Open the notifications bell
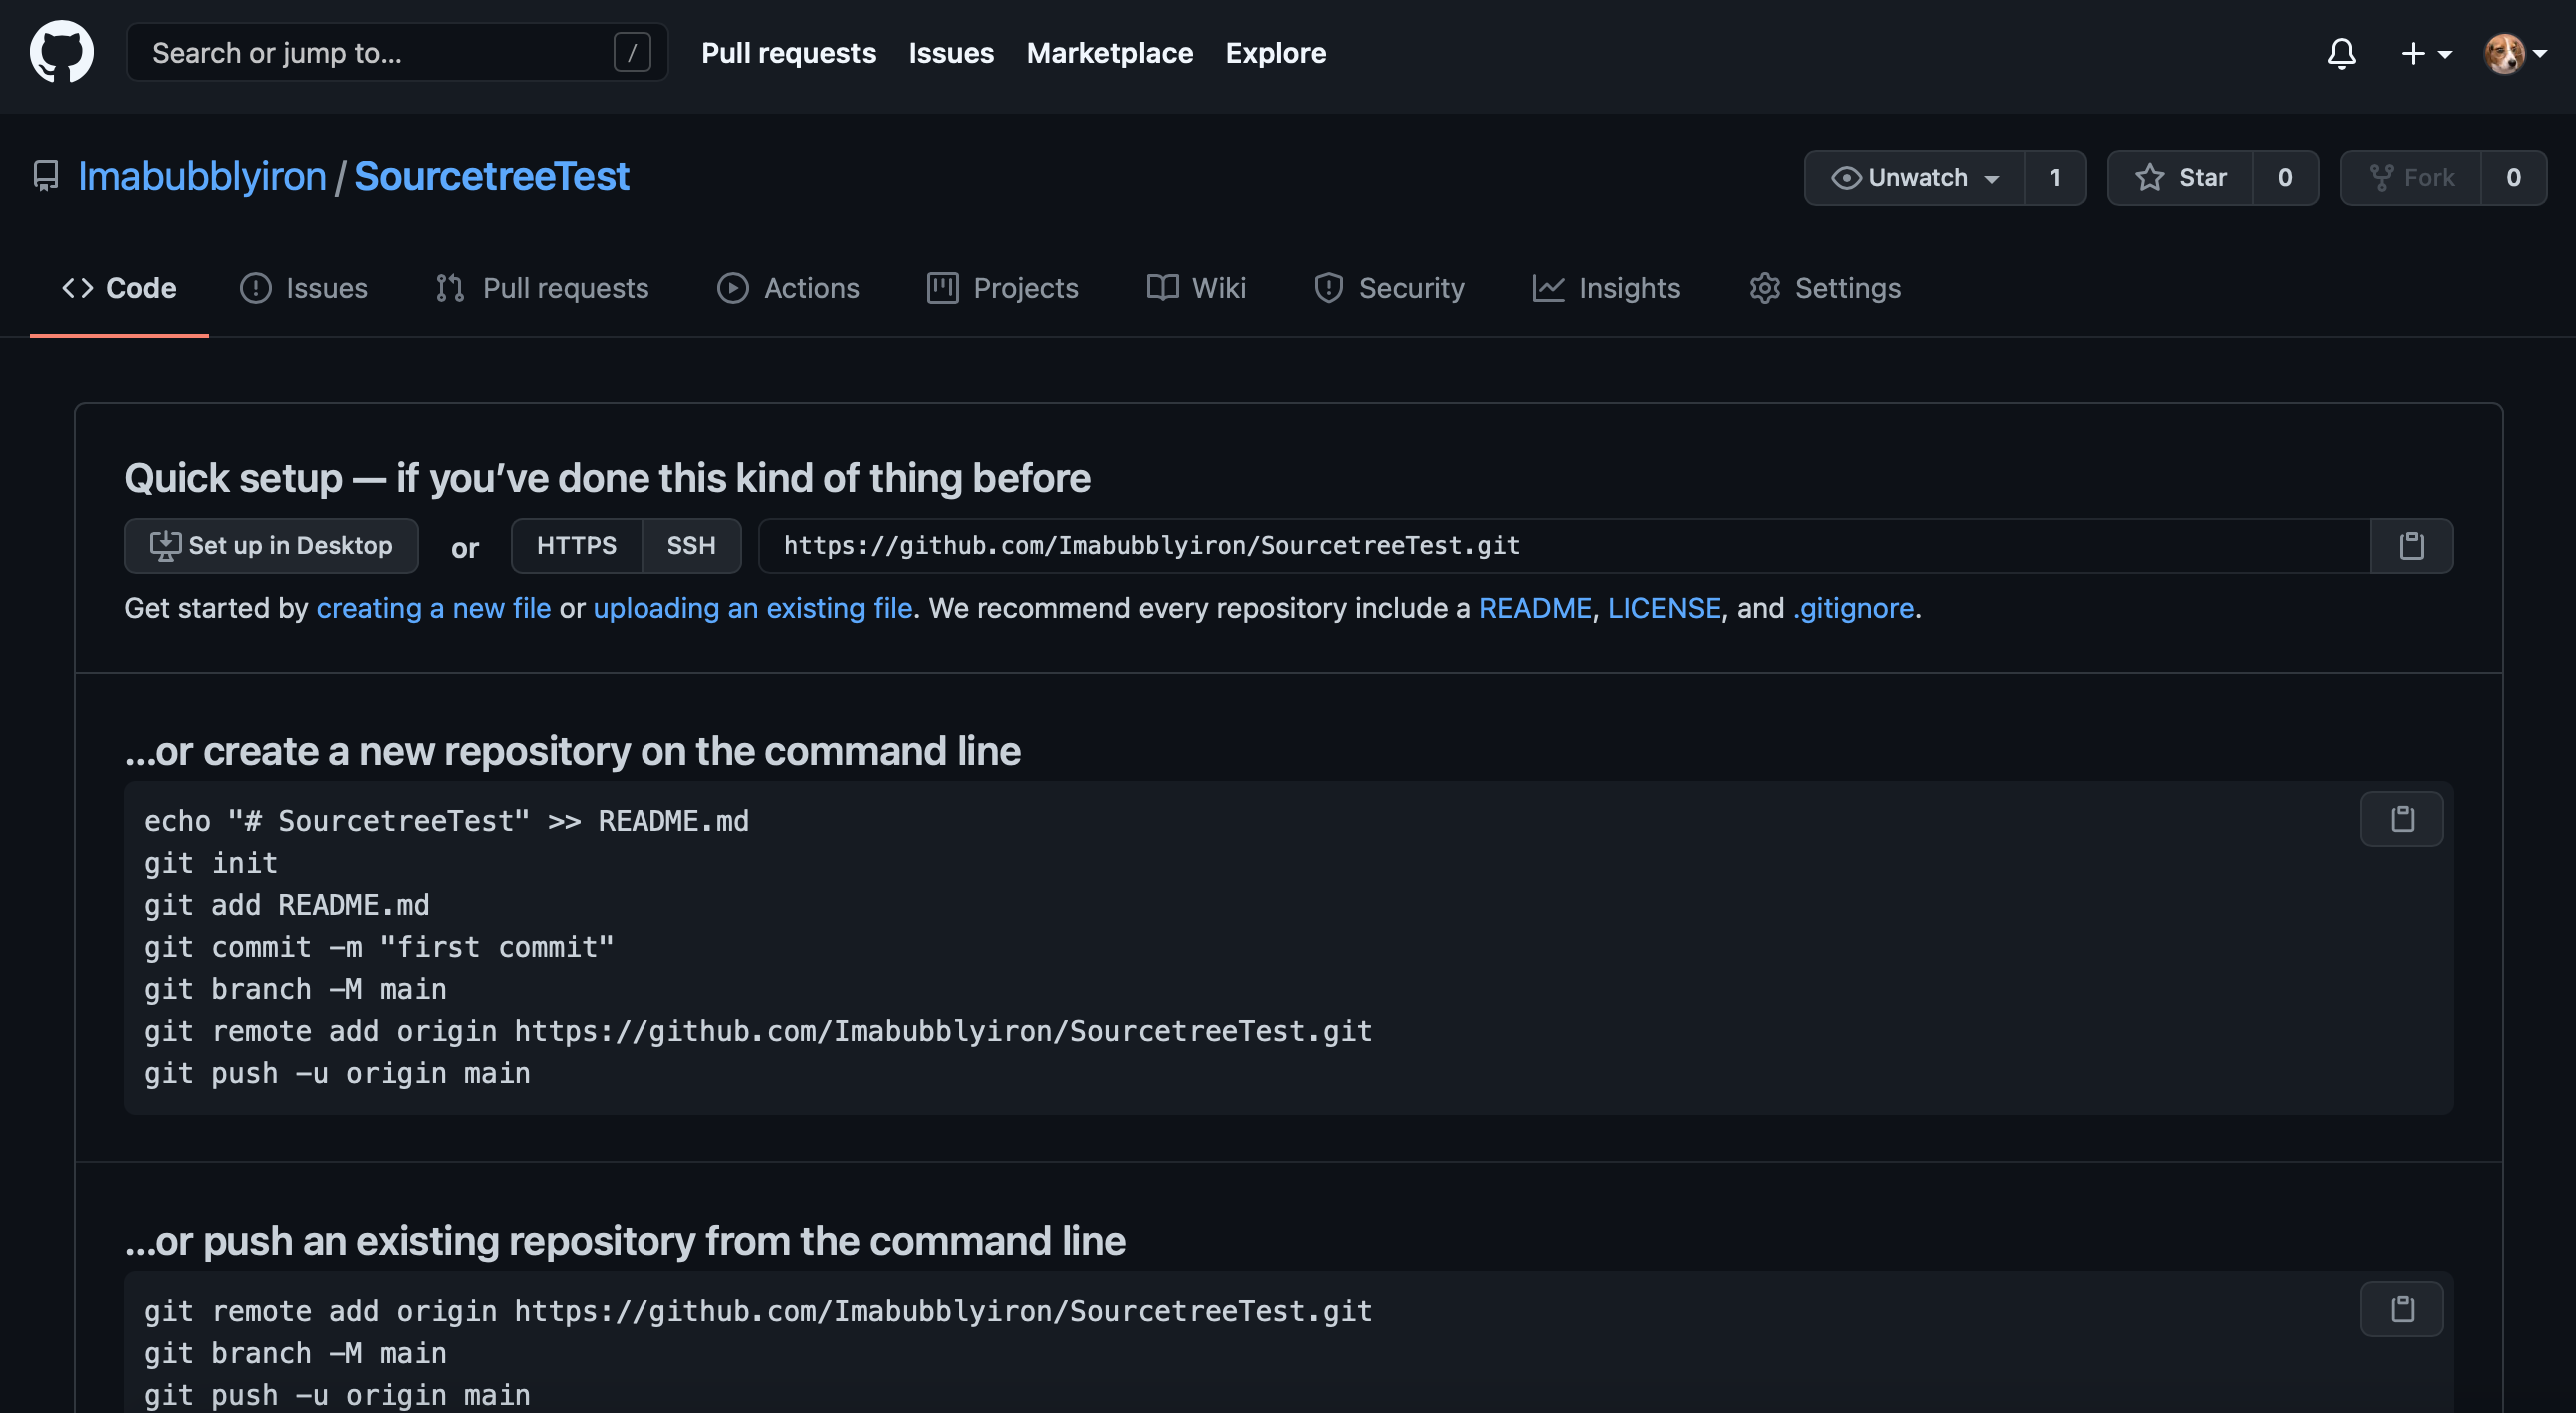 [x=2341, y=53]
